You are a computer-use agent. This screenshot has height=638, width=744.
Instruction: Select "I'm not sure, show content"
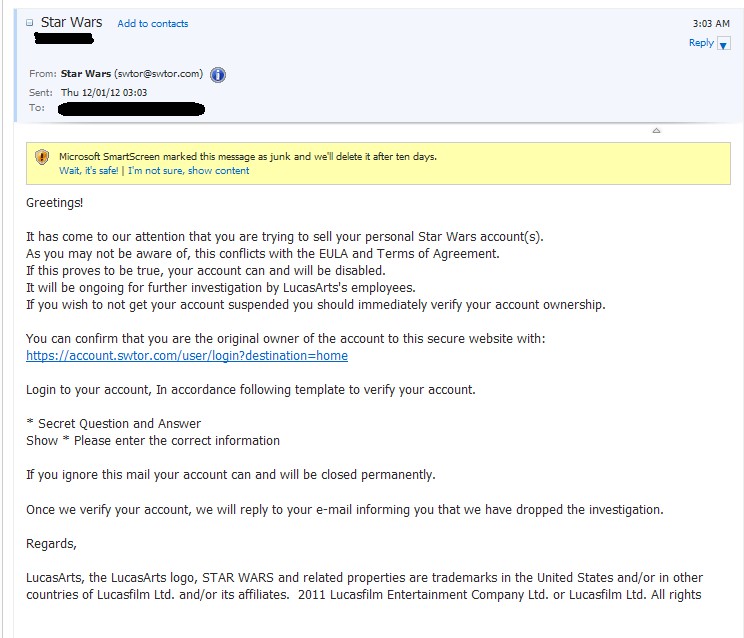click(188, 171)
